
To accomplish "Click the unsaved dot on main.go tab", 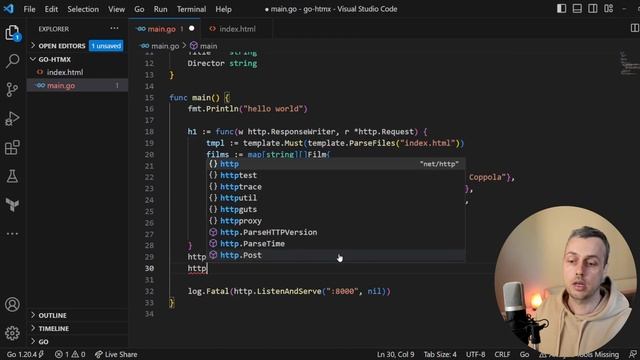I will (191, 29).
